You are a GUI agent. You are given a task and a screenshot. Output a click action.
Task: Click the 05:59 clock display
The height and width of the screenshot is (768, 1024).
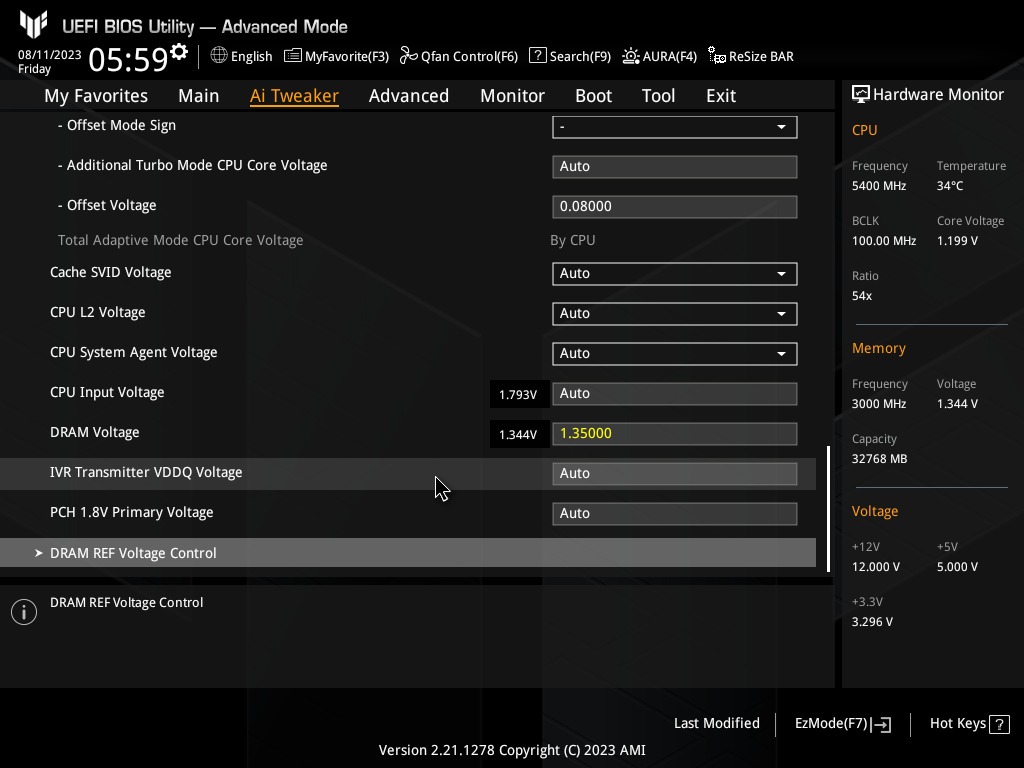click(x=129, y=59)
